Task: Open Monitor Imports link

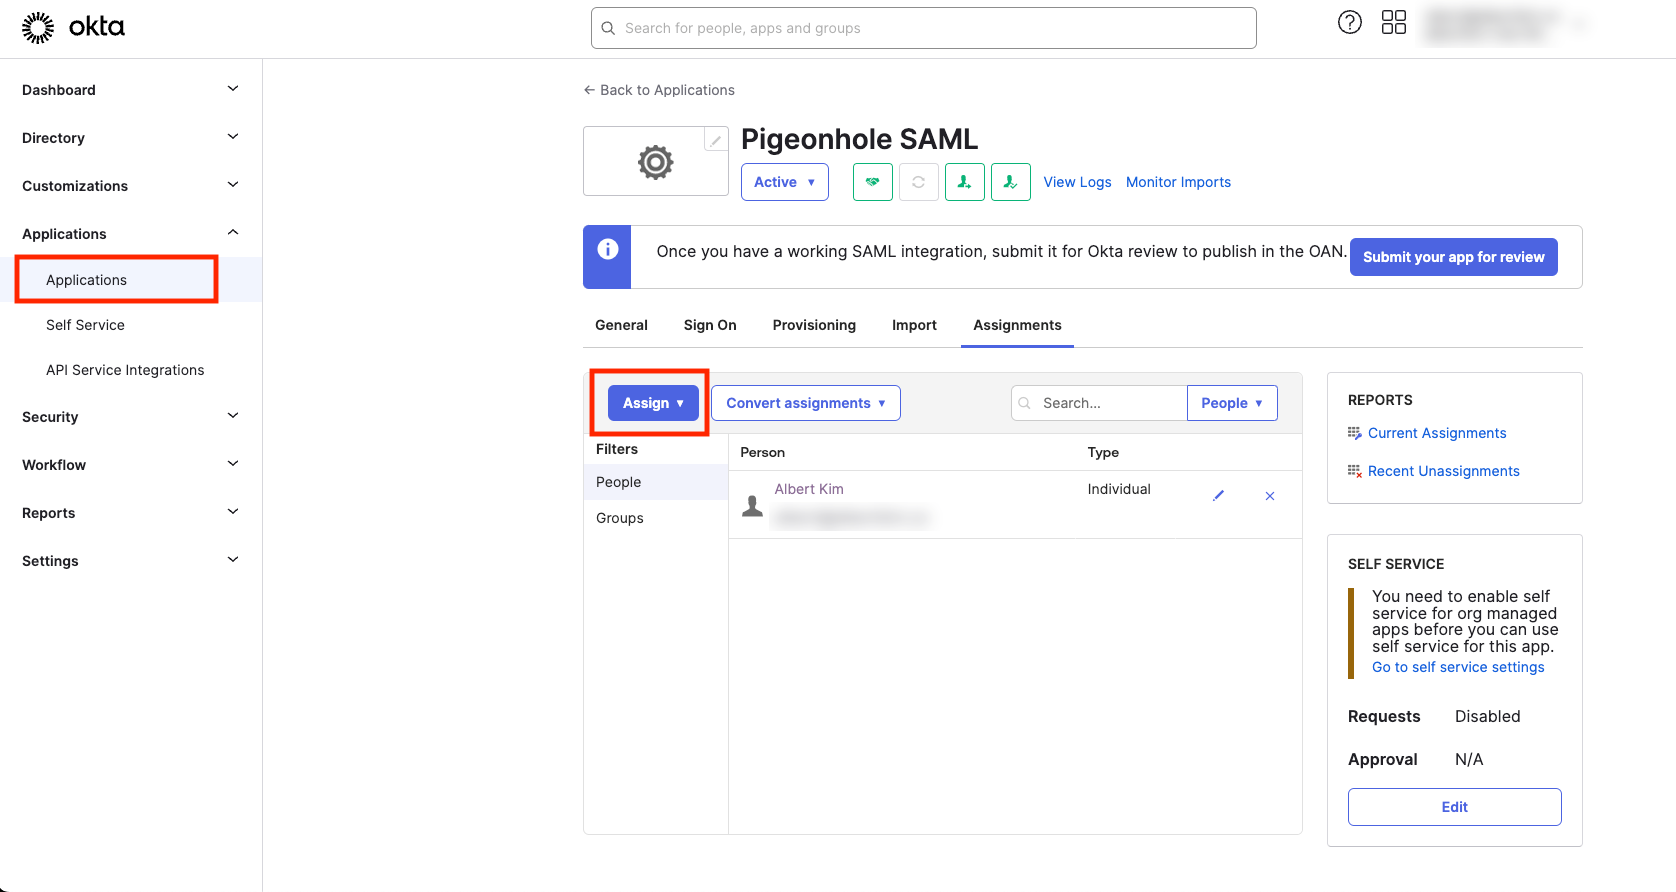Action: pos(1178,182)
